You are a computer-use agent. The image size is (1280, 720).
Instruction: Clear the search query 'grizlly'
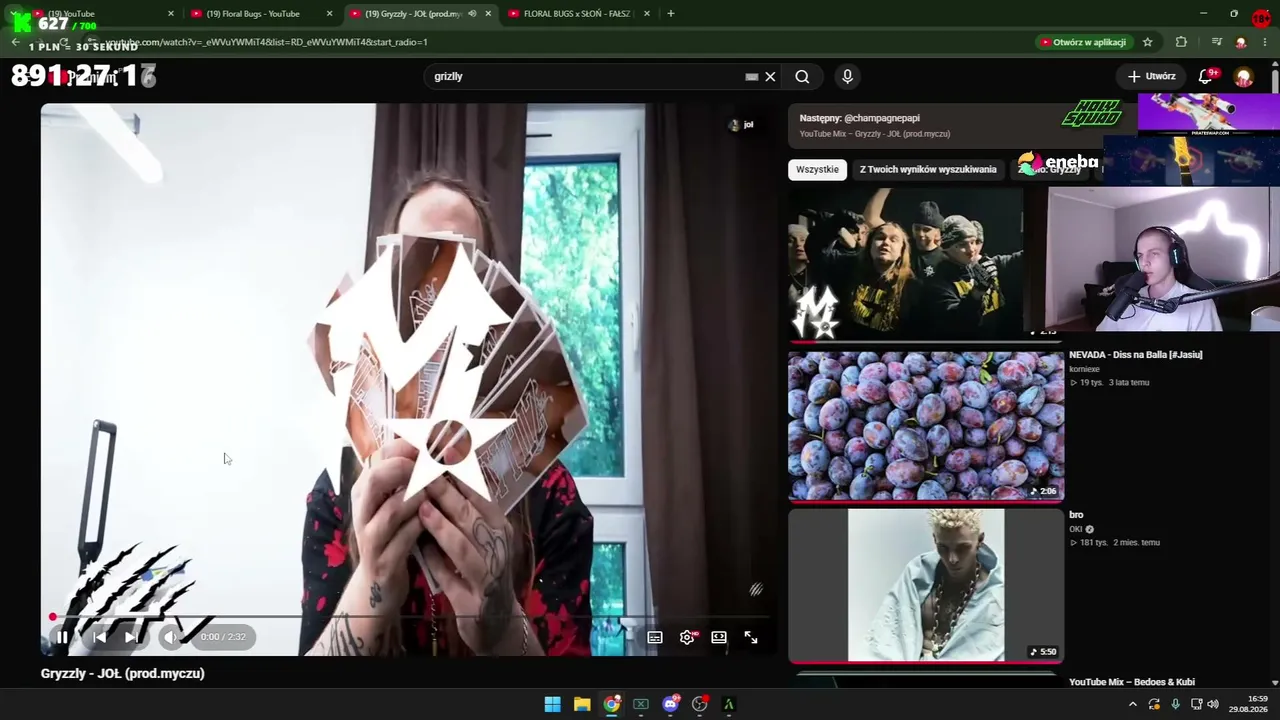point(770,76)
